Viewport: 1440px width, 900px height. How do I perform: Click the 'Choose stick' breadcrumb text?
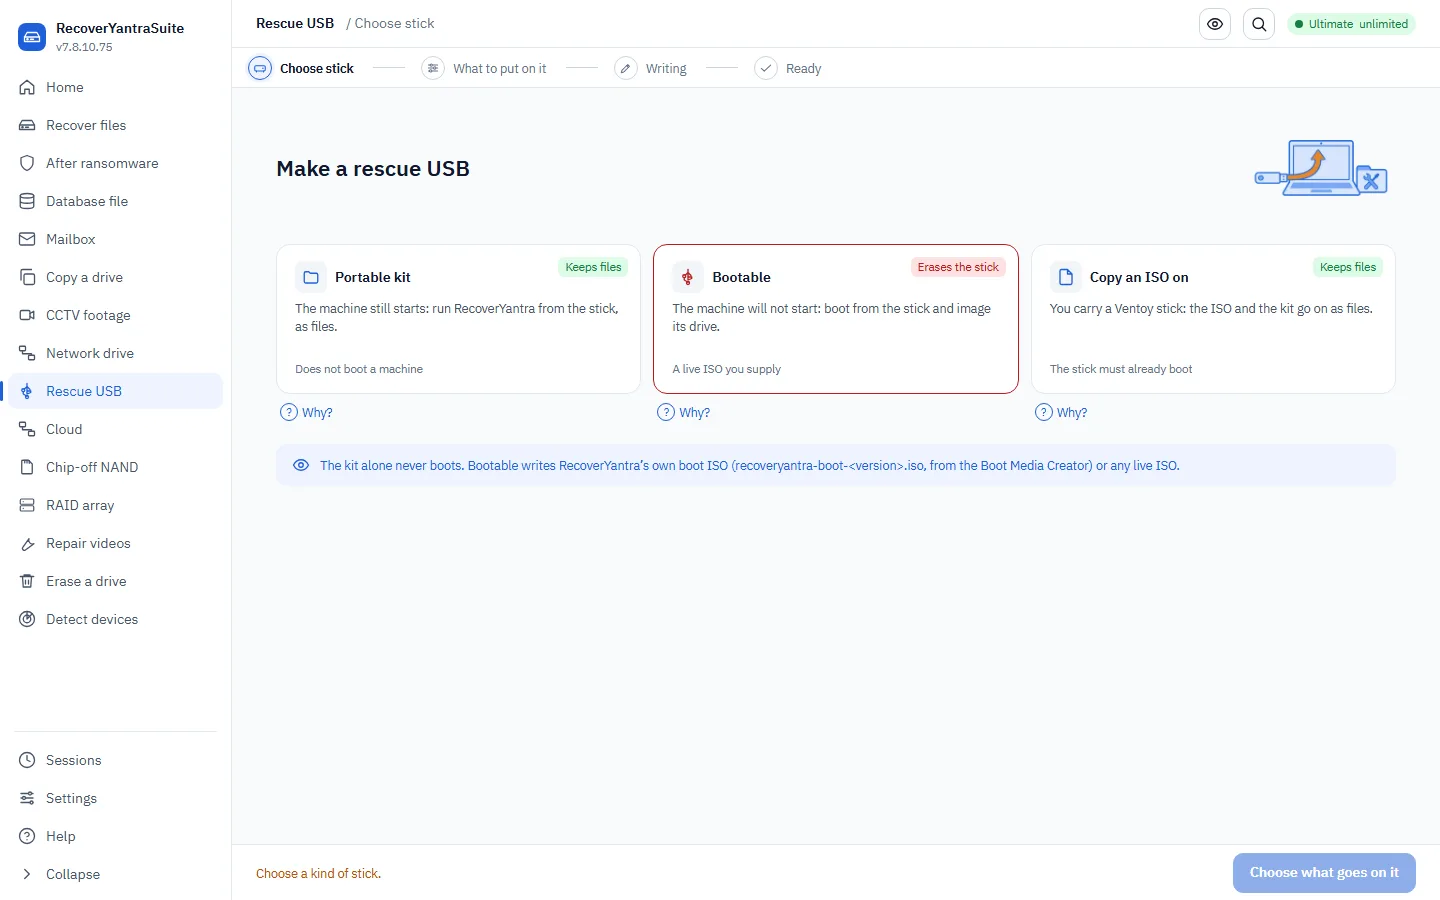click(x=394, y=23)
